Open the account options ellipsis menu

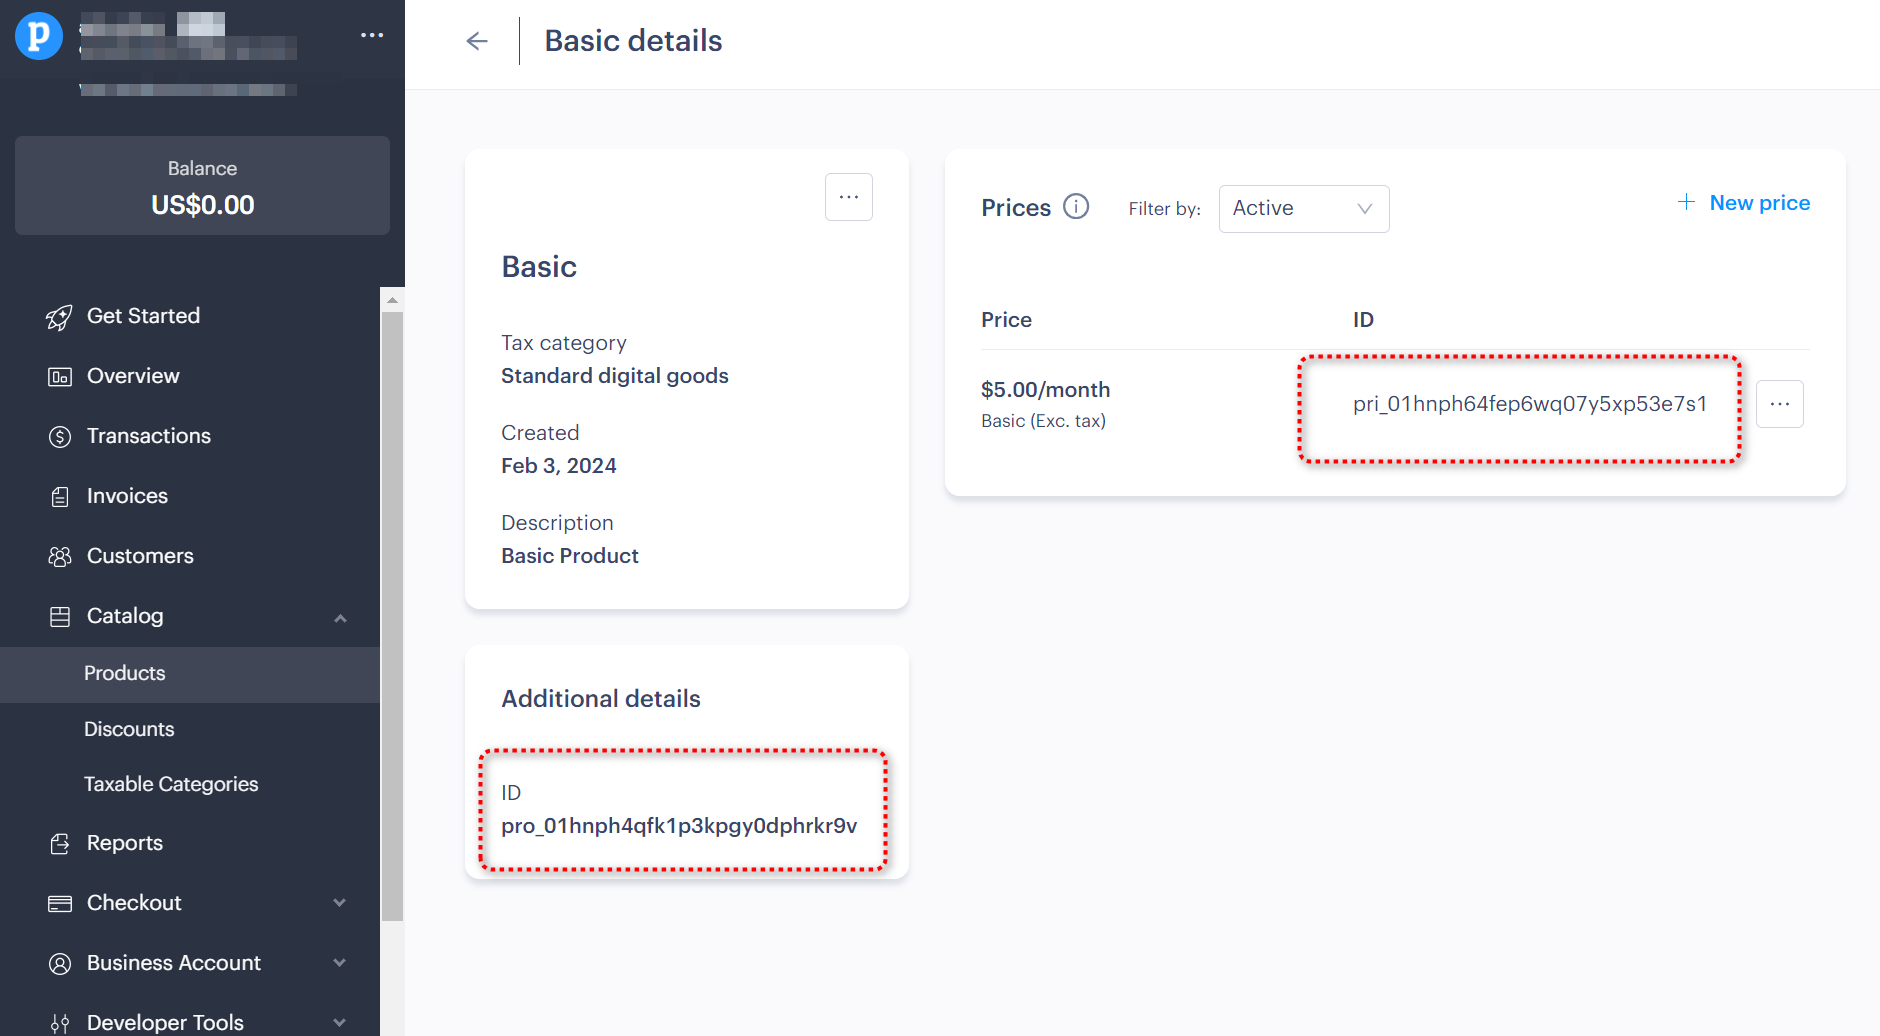372,35
